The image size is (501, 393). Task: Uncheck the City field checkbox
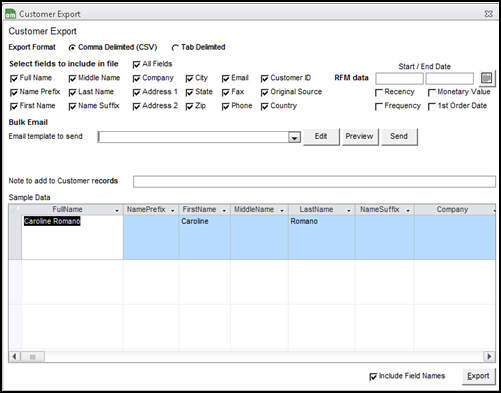coord(189,79)
